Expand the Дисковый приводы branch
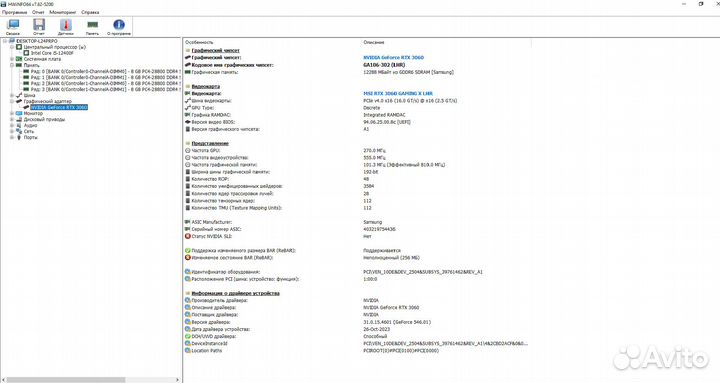 pyautogui.click(x=12, y=119)
